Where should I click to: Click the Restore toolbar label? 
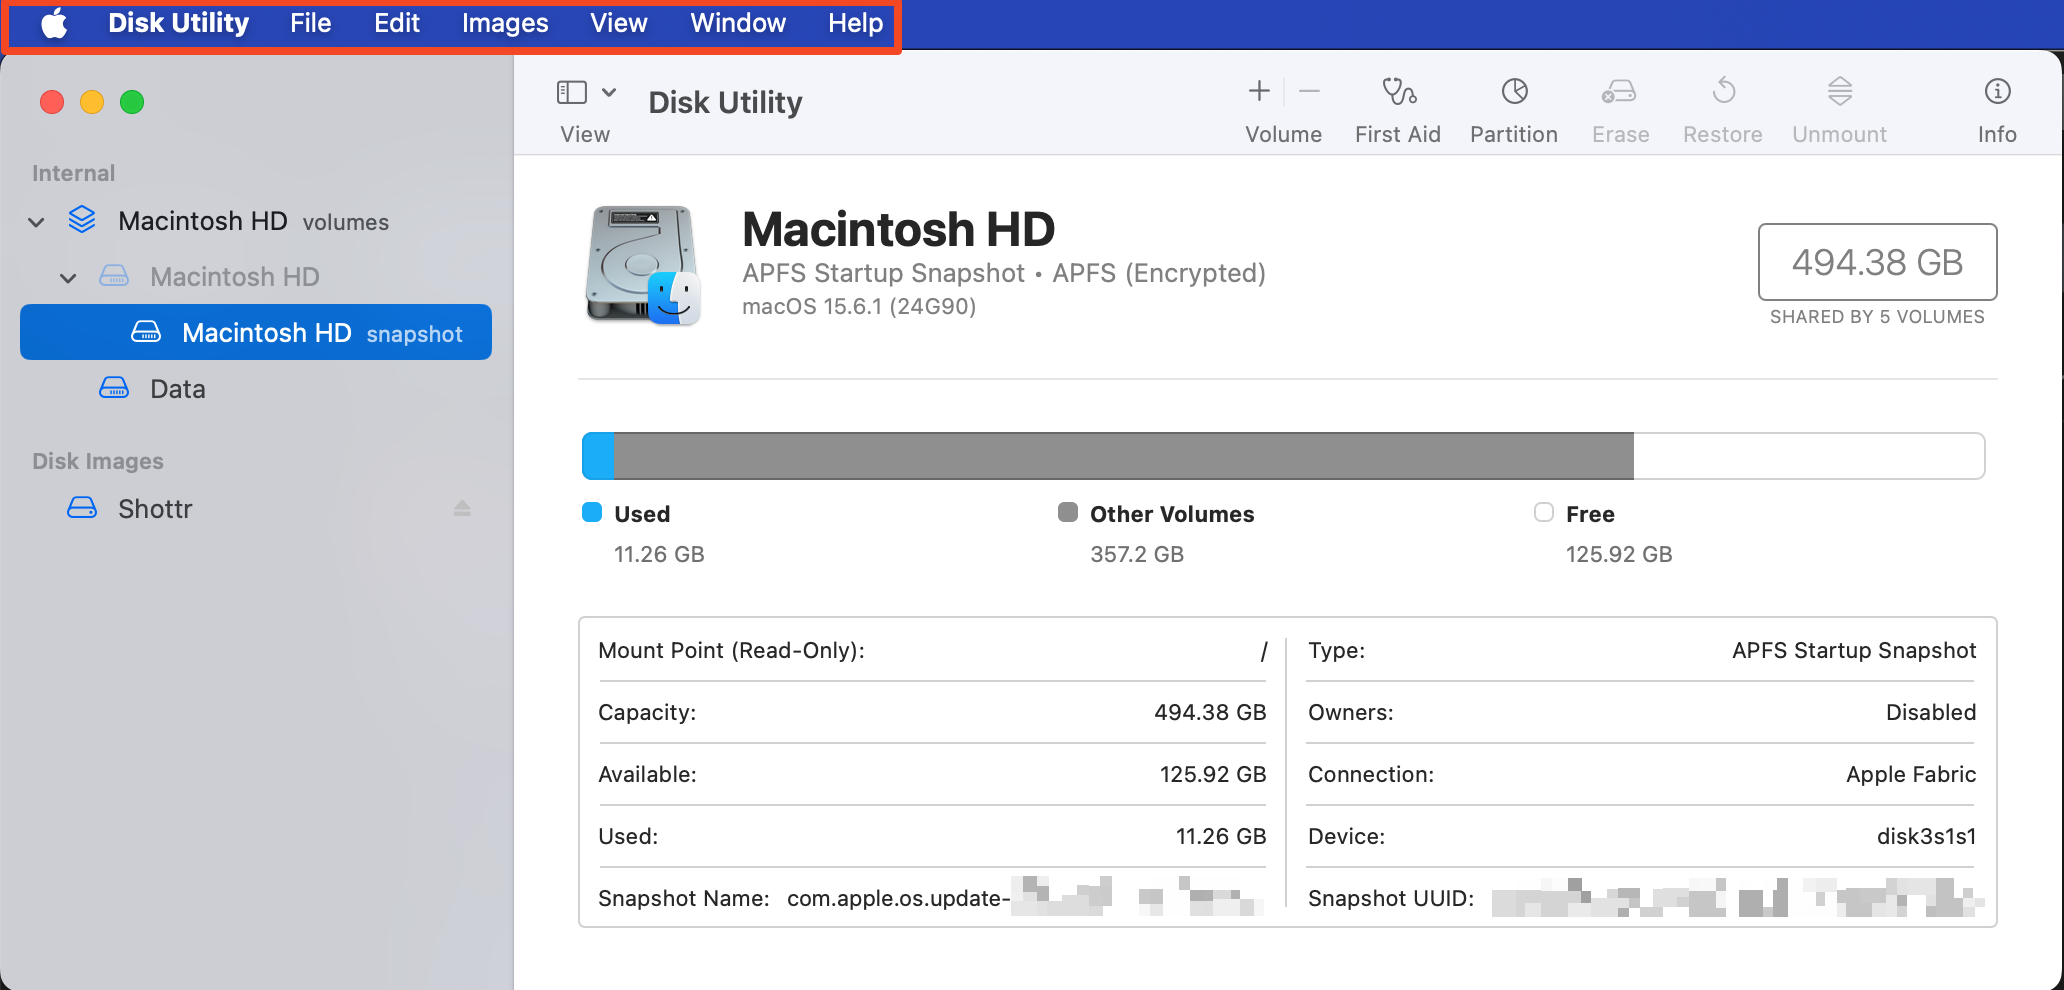coord(1723,134)
